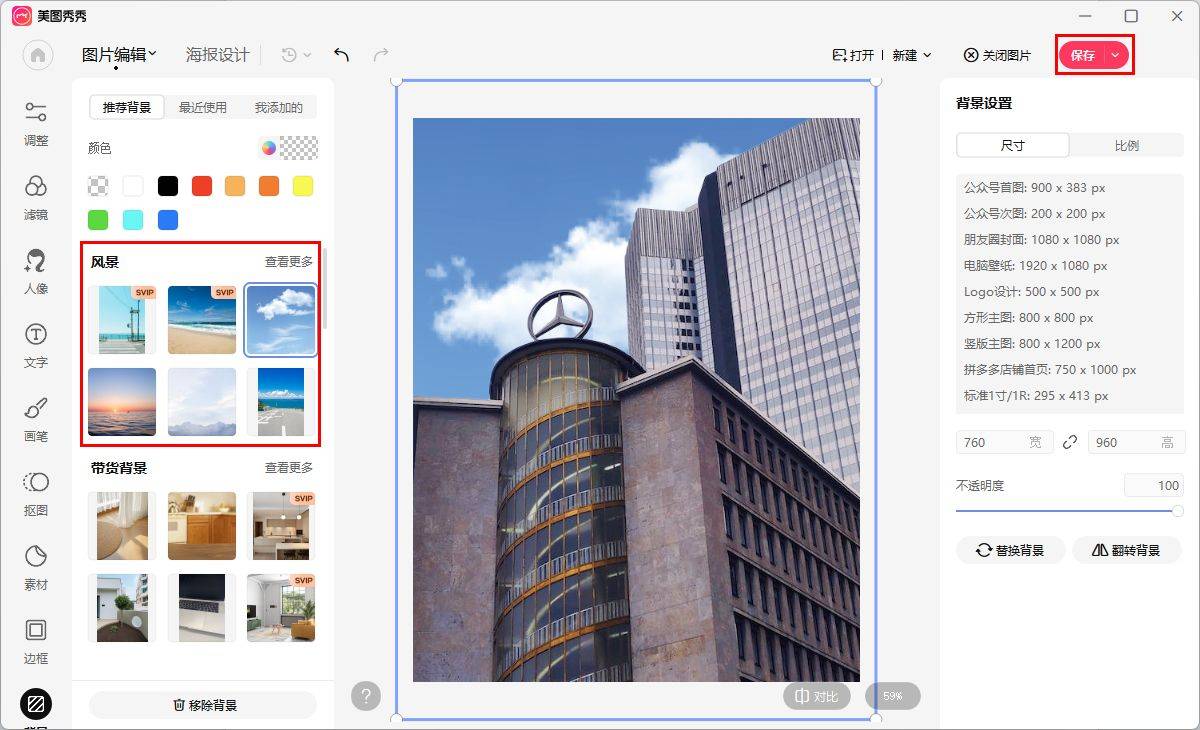This screenshot has width=1200, height=730.
Task: Toggle the width-height link lock icon
Action: [1070, 442]
